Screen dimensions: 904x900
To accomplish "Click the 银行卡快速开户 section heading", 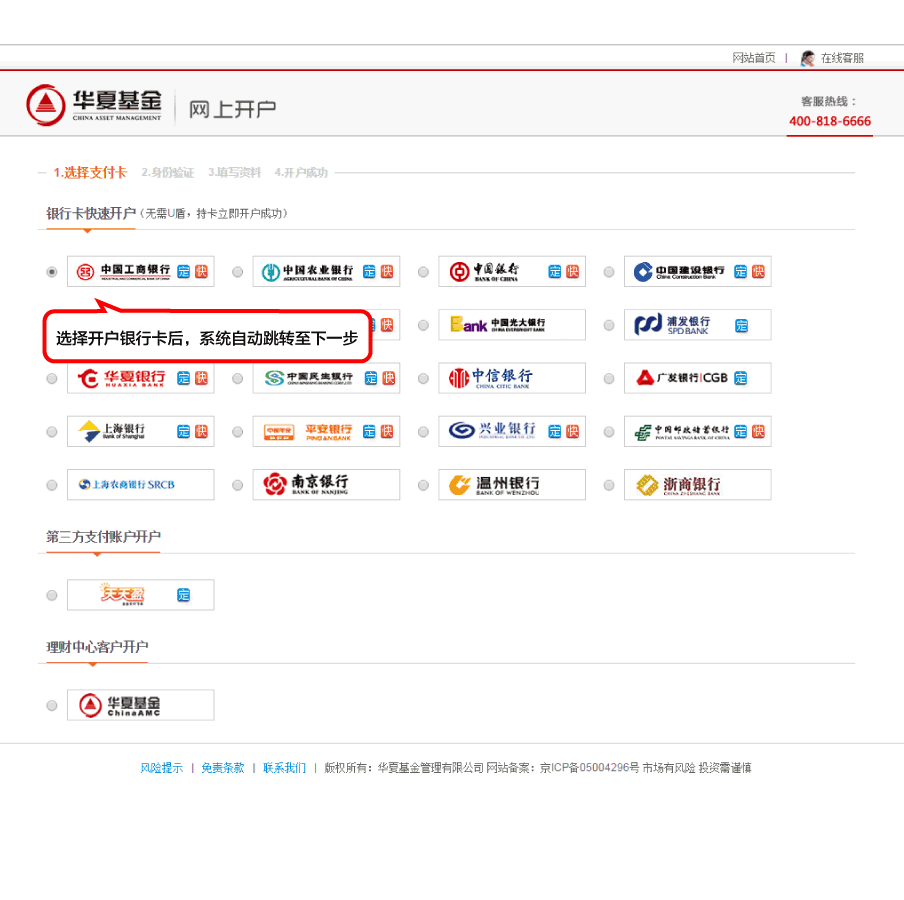I will point(91,213).
